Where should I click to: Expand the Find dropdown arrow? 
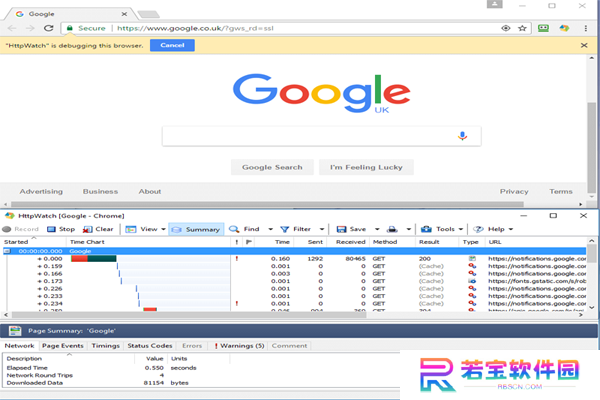point(271,229)
